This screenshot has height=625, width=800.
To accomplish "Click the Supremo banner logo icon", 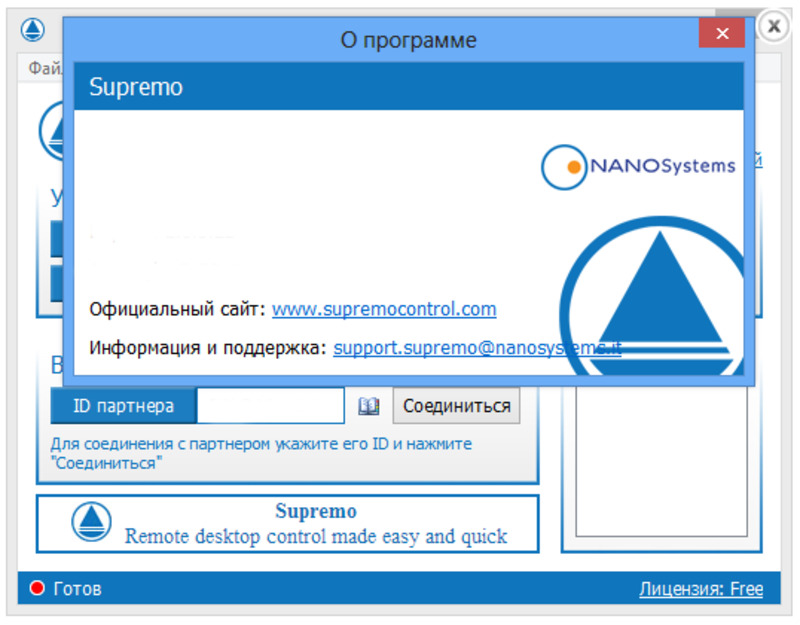I will click(91, 522).
